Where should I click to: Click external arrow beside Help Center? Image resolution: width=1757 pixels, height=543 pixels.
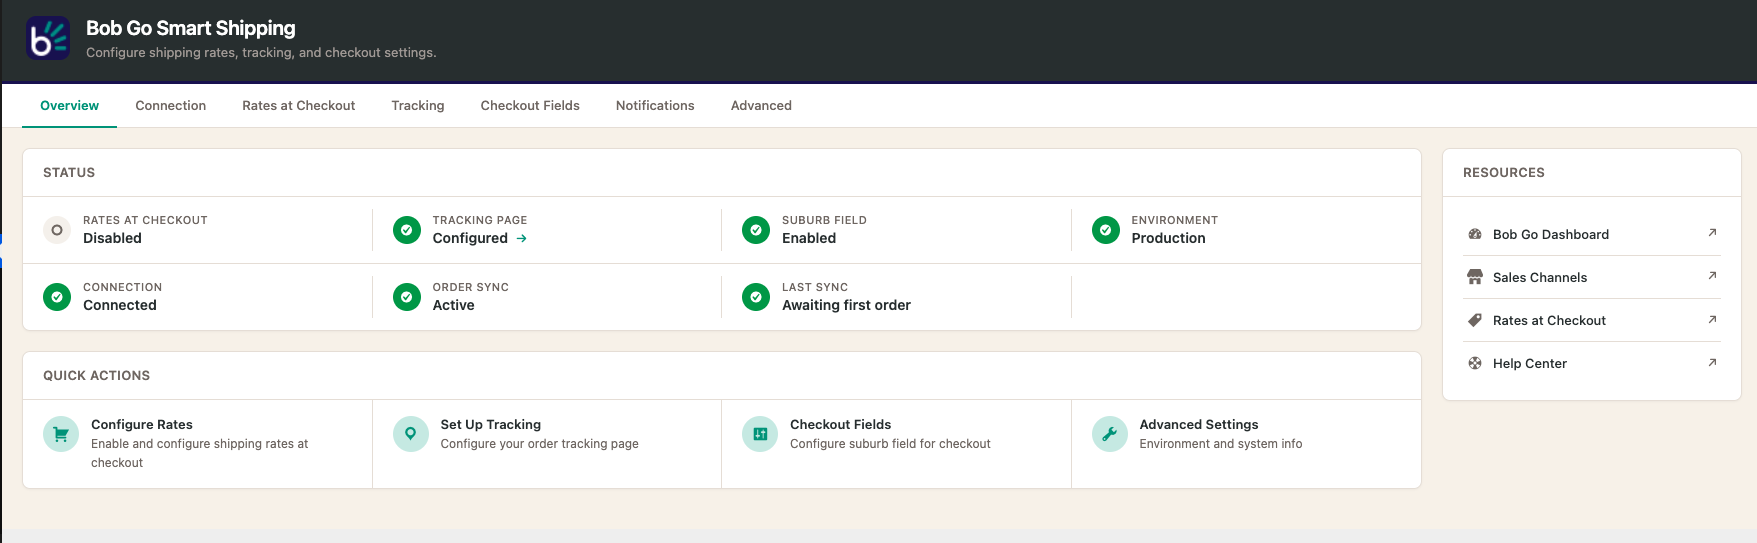pos(1712,362)
